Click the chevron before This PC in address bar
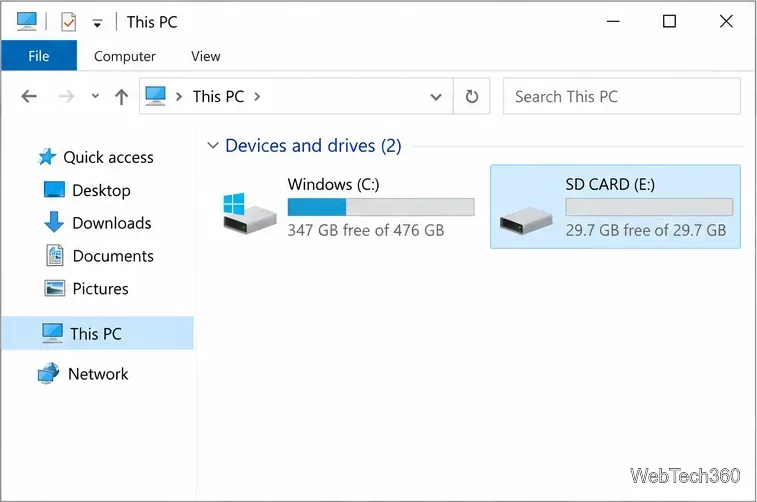The height and width of the screenshot is (502, 757). coord(179,97)
